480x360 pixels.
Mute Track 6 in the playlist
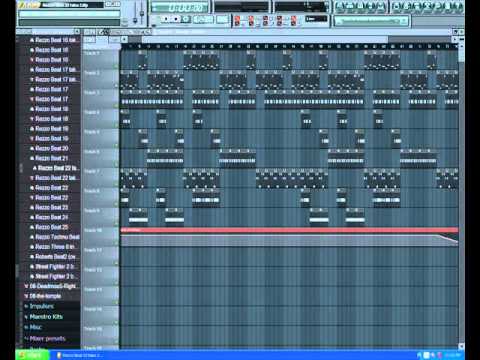click(x=116, y=165)
